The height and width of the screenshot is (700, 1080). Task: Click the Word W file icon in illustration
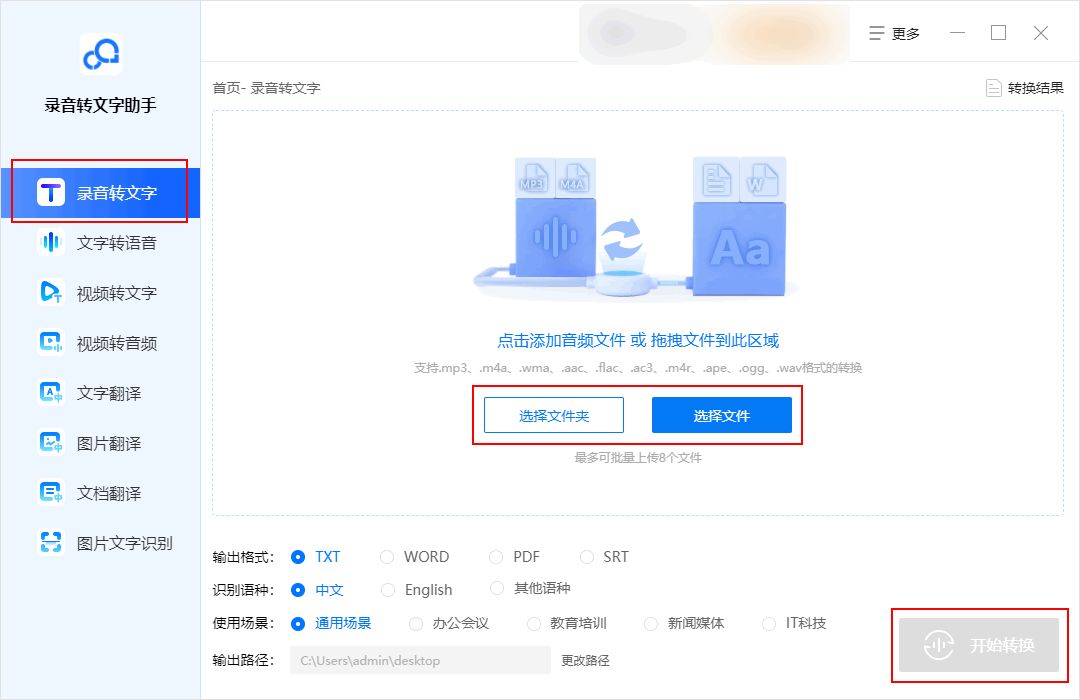[x=761, y=179]
